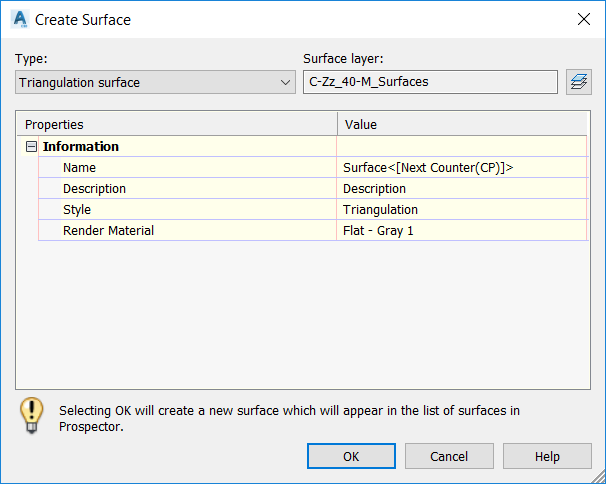Click the Surface layer text field
This screenshot has height=484, width=606.
click(x=430, y=82)
